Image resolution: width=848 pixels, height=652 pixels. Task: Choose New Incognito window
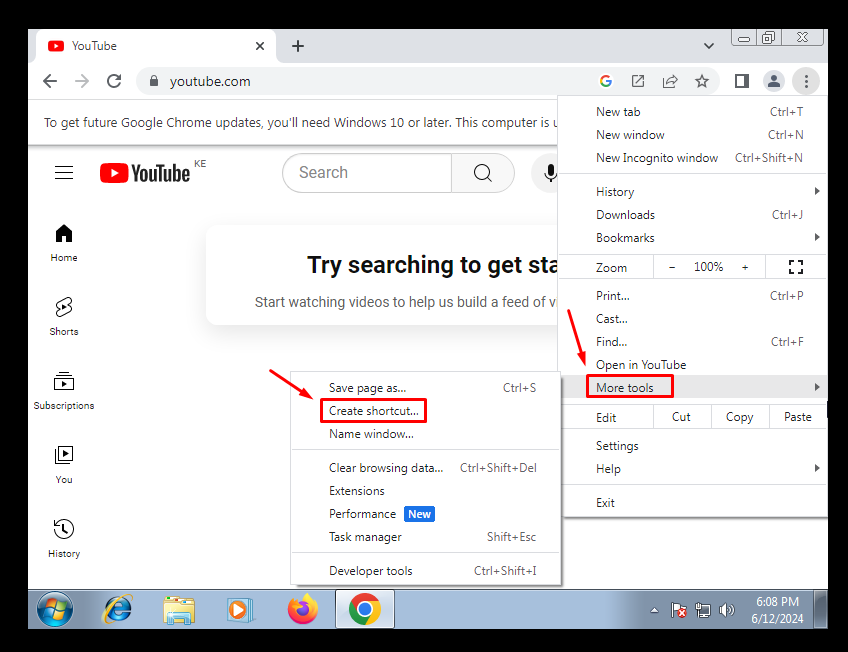693,158
